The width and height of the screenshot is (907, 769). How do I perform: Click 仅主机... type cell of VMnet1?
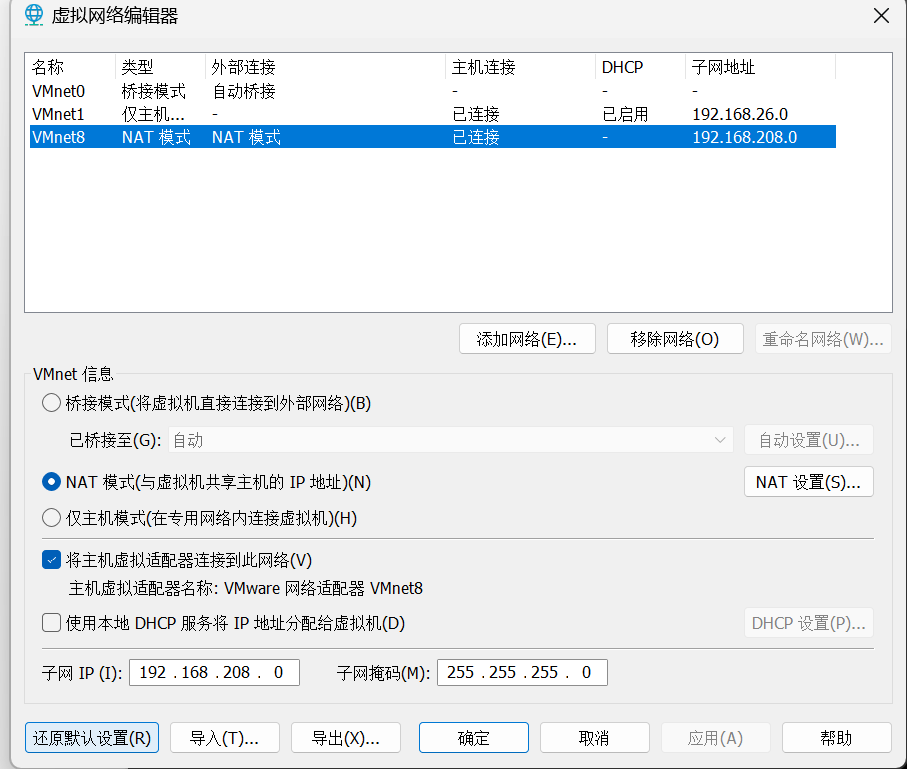[153, 114]
